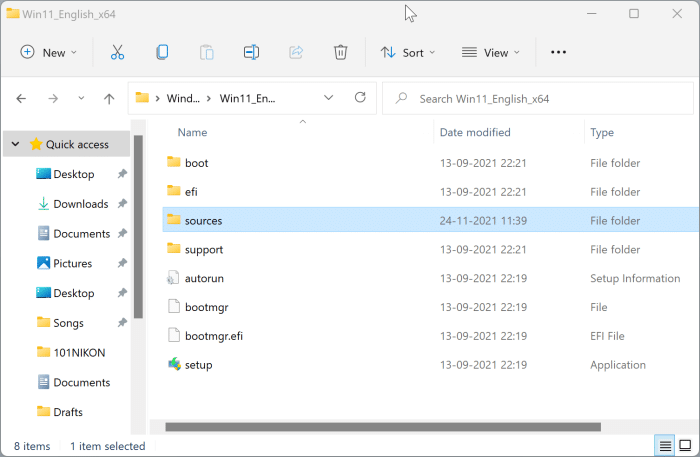This screenshot has width=700, height=457.
Task: Click the navigation pane vertical scrollbar
Action: click(138, 227)
